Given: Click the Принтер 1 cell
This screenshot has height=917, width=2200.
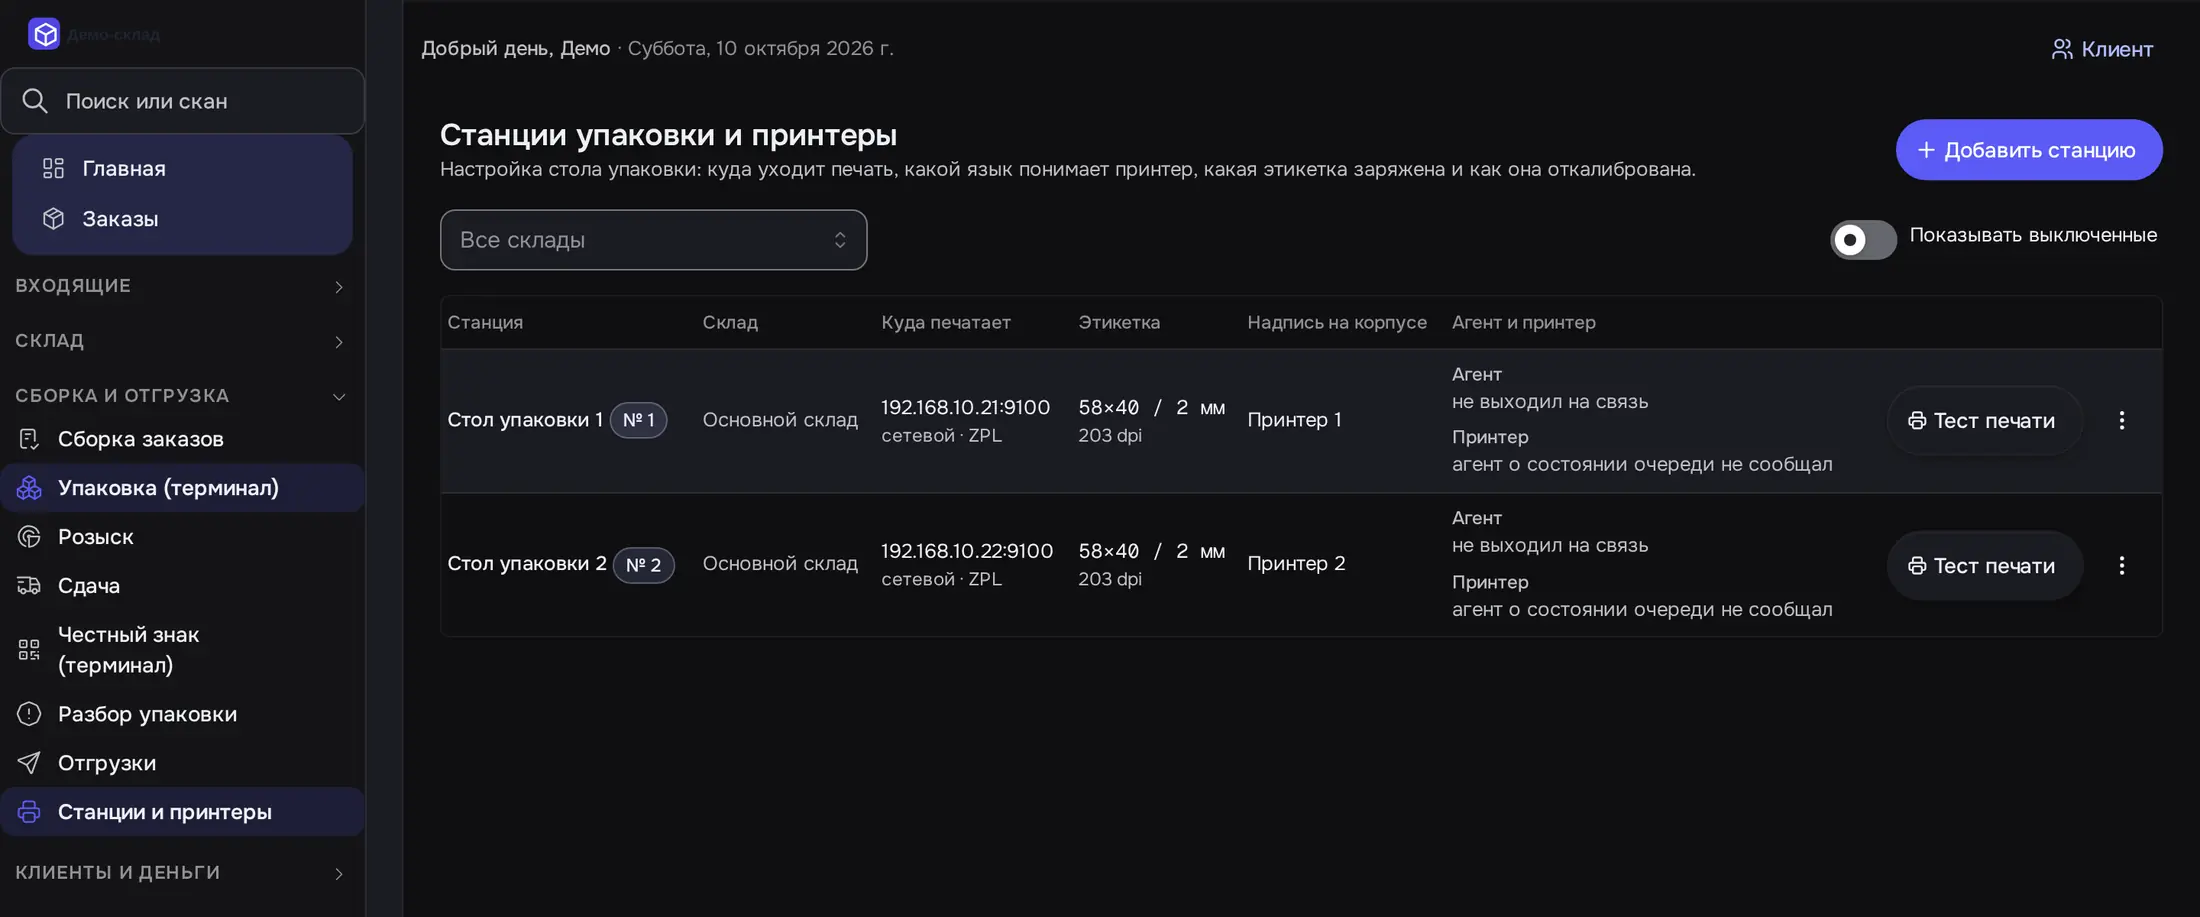Looking at the screenshot, I should click(1294, 420).
